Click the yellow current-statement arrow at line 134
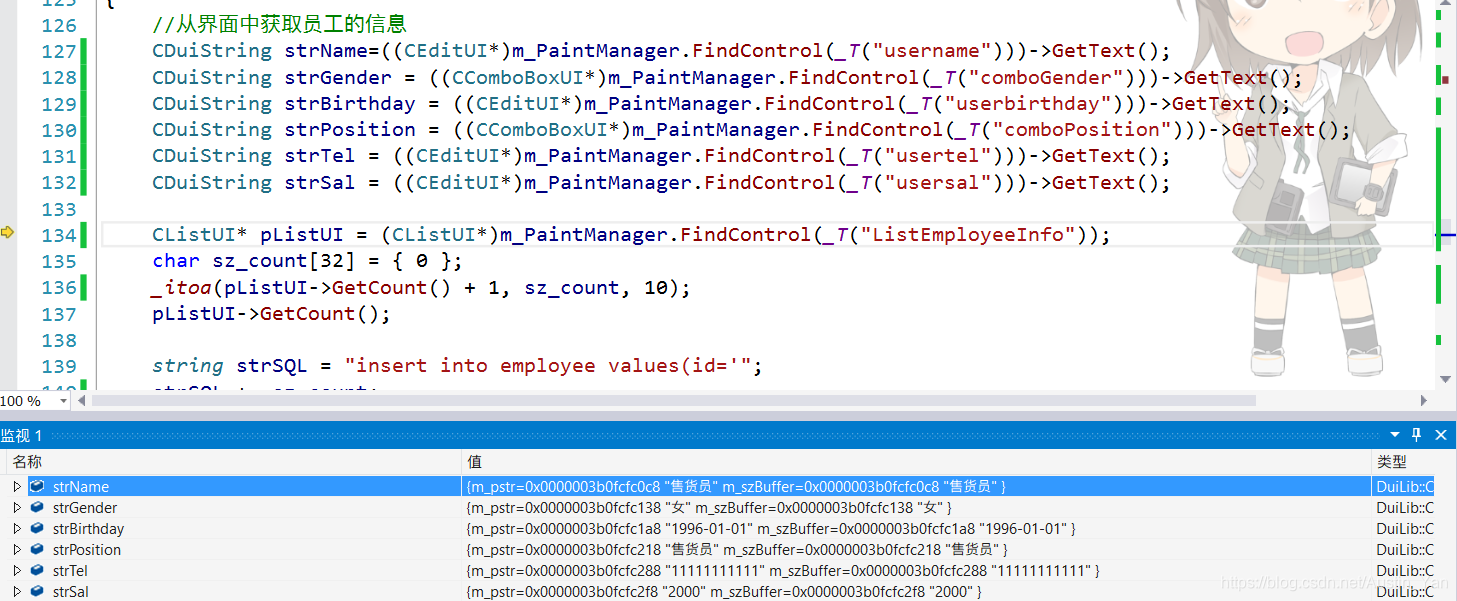This screenshot has height=601, width=1457. [x=8, y=233]
